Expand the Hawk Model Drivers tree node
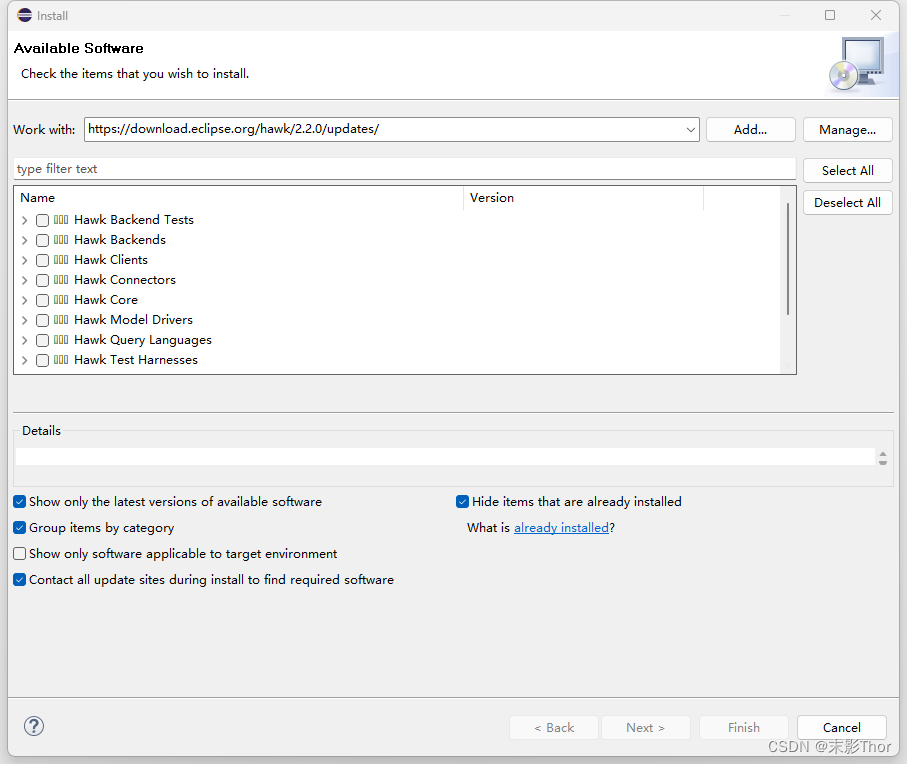The height and width of the screenshot is (764, 907). point(24,320)
